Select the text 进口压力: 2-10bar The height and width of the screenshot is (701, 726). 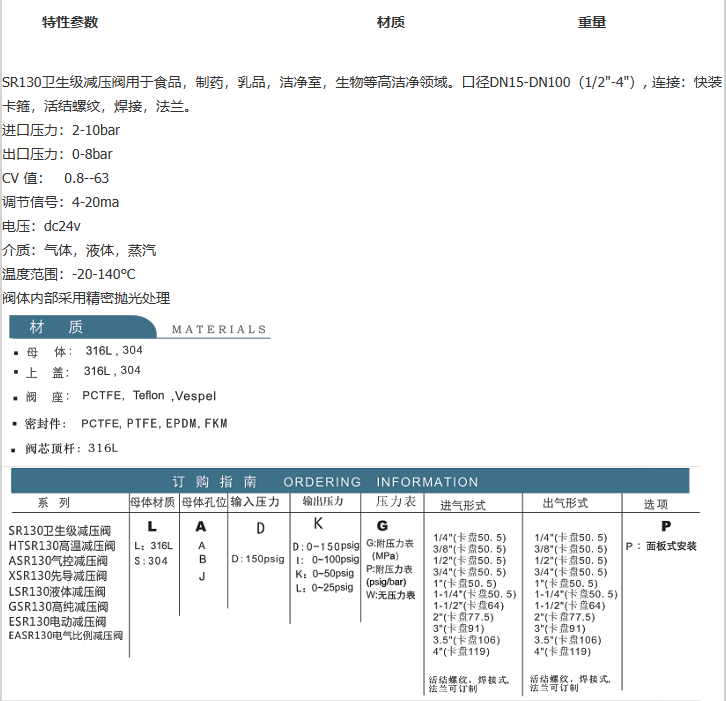[x=61, y=130]
